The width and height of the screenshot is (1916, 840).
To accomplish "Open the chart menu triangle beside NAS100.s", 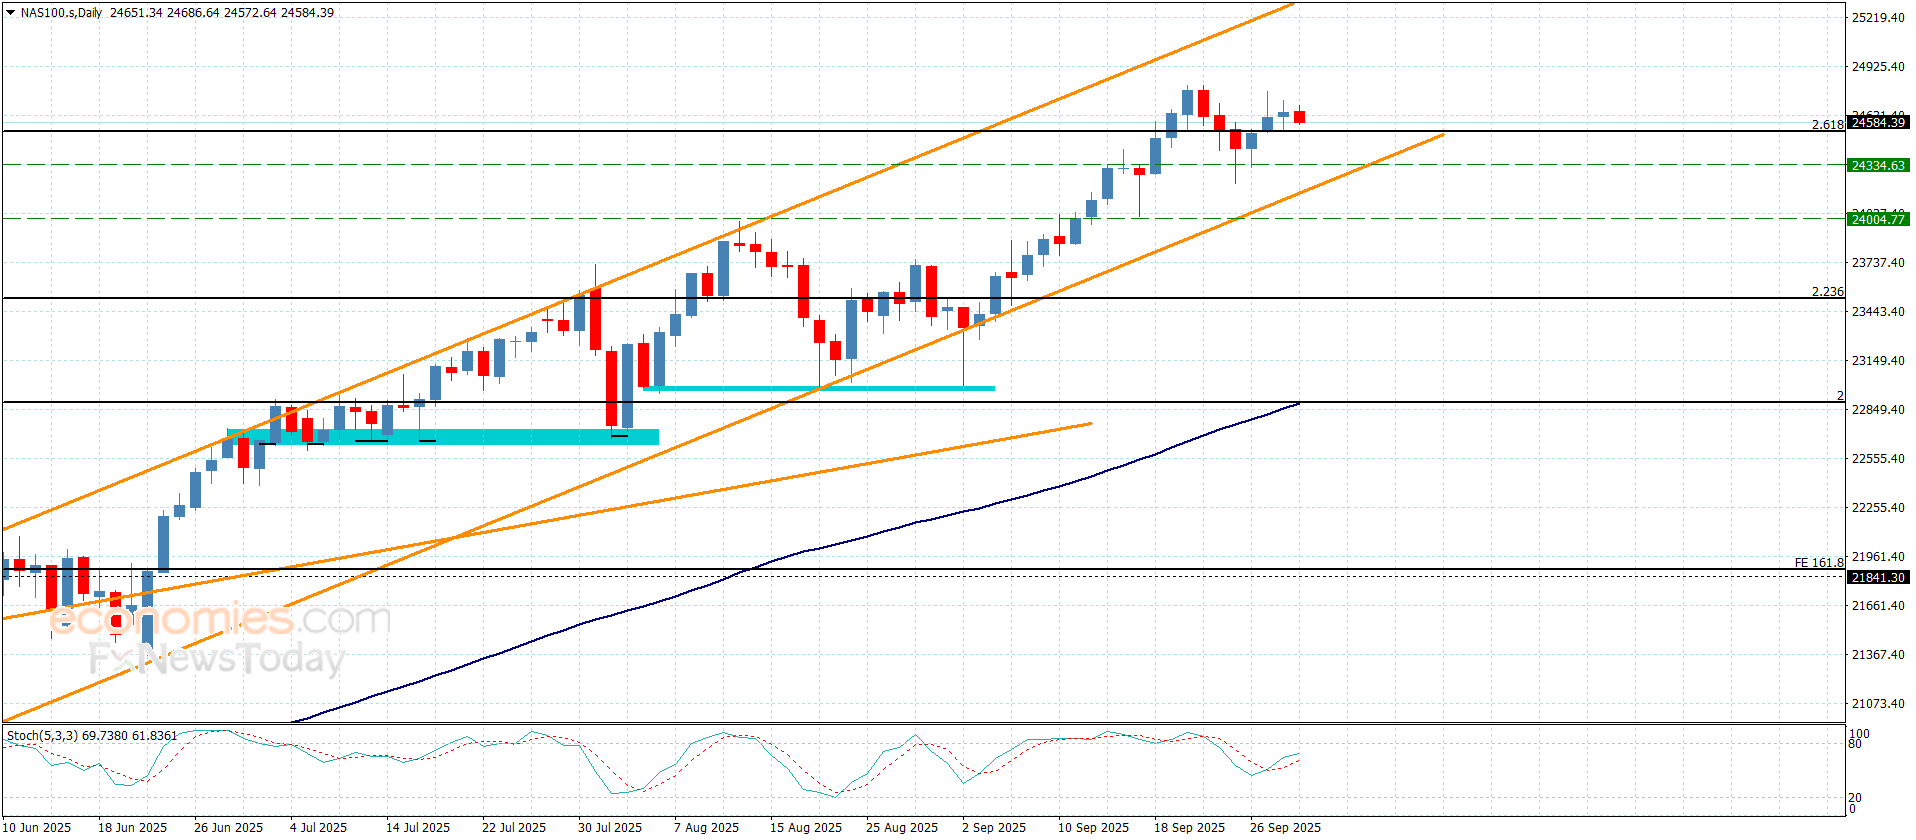I will point(10,13).
